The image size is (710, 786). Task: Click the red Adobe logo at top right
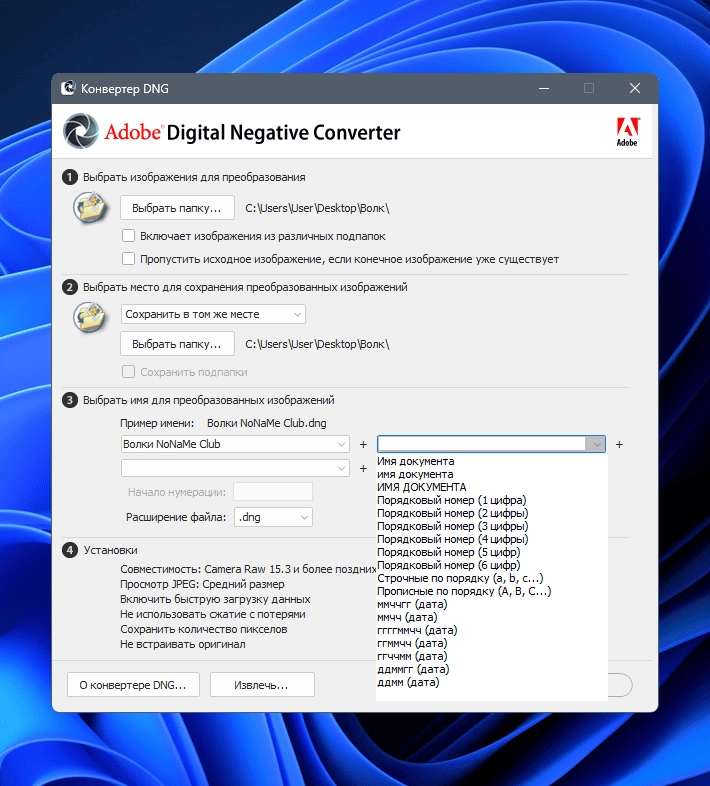627,132
